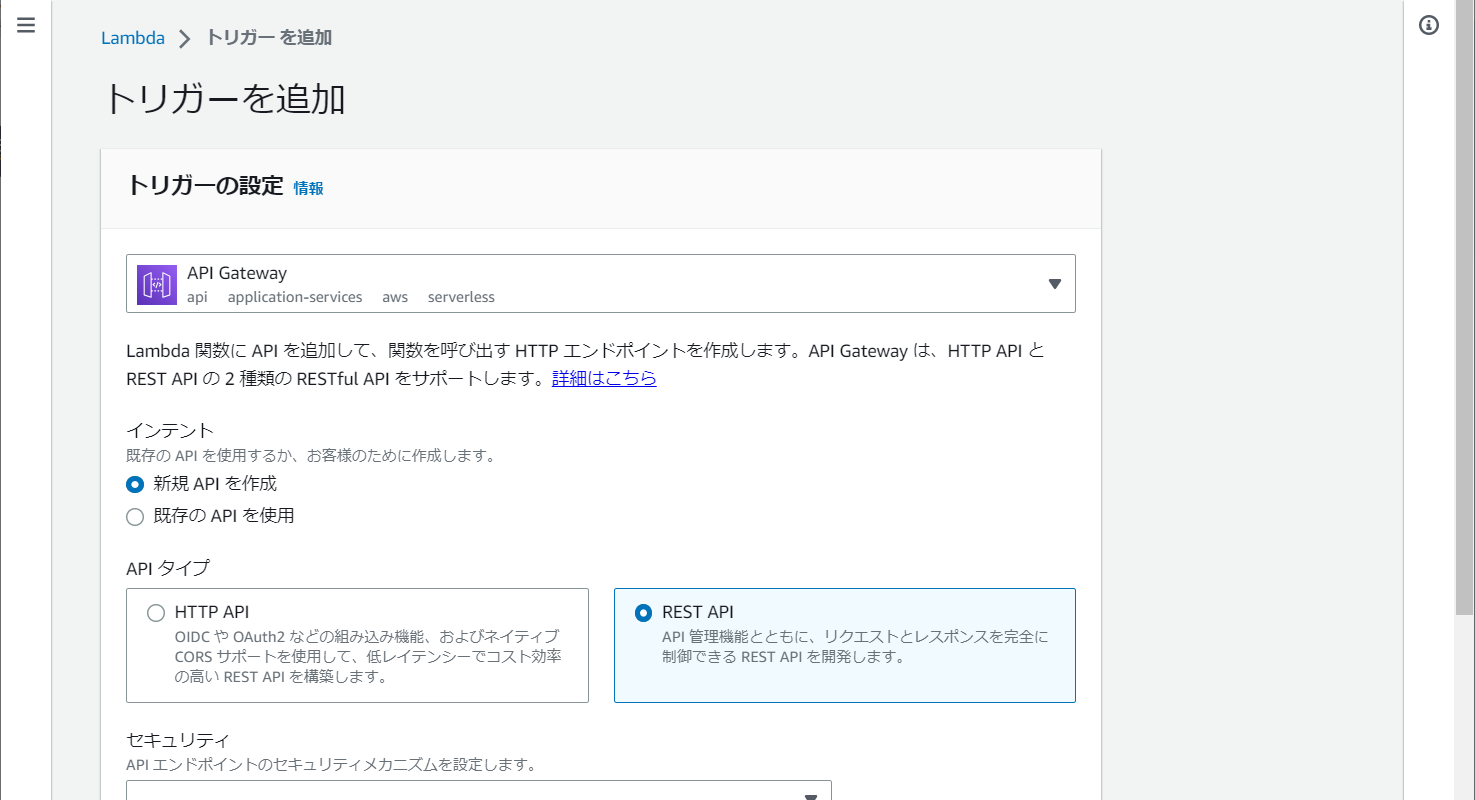The width and height of the screenshot is (1475, 800).
Task: Go to Lambda via the breadcrumb
Action: (133, 38)
